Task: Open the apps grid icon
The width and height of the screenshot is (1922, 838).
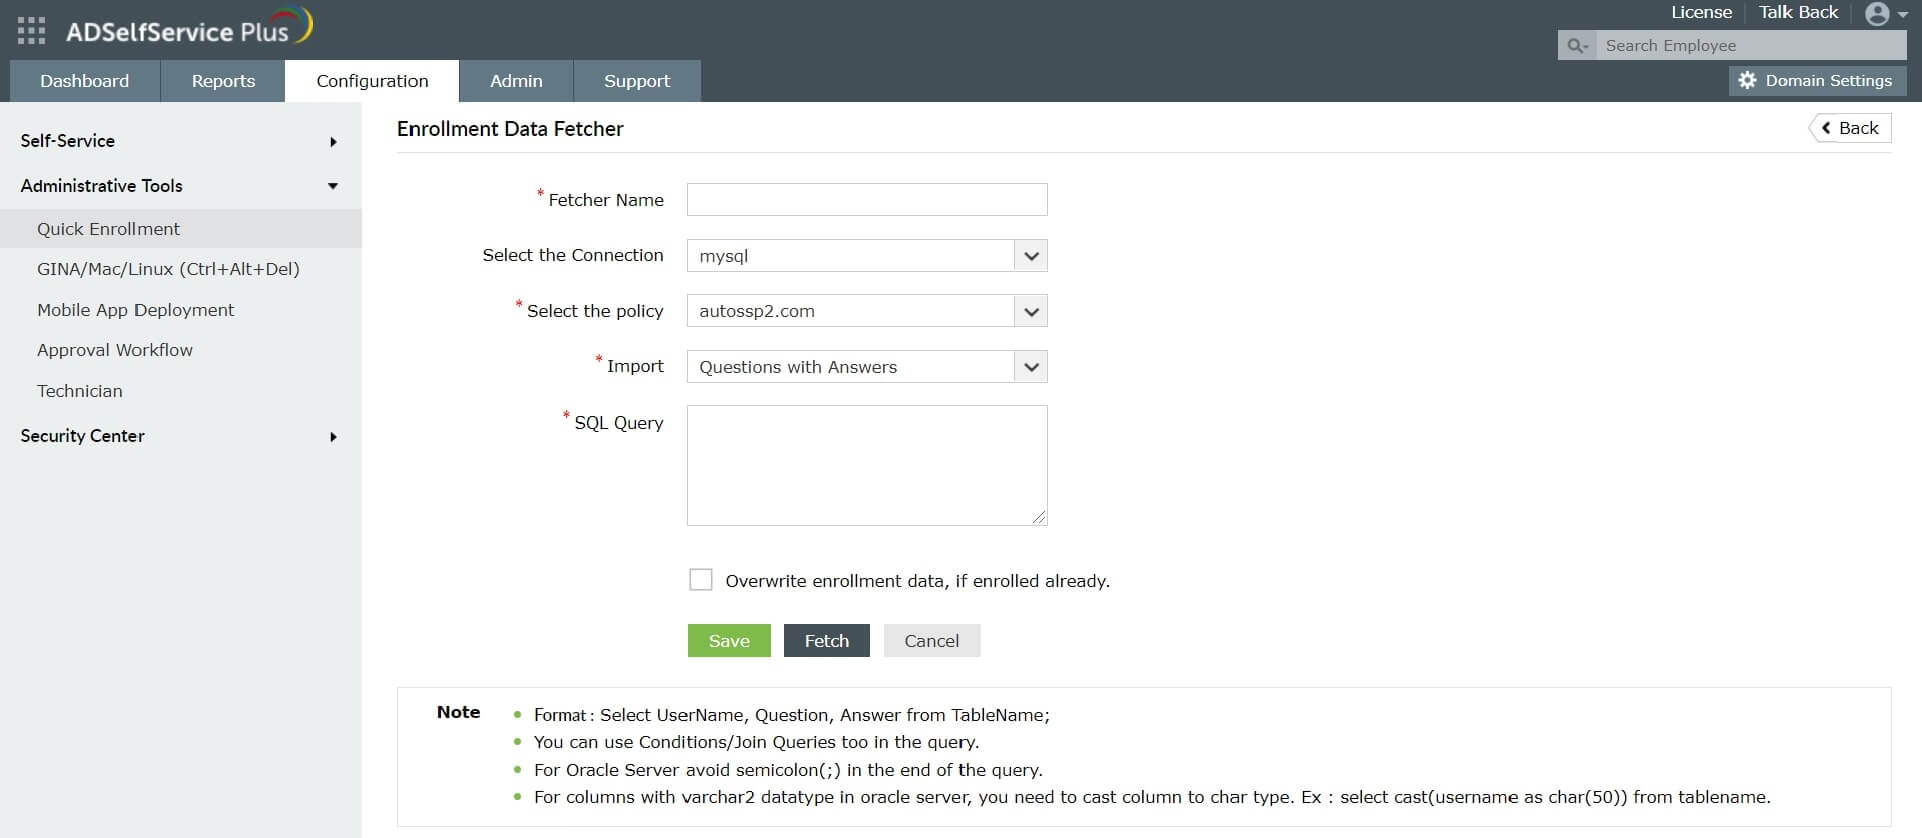Action: [31, 31]
